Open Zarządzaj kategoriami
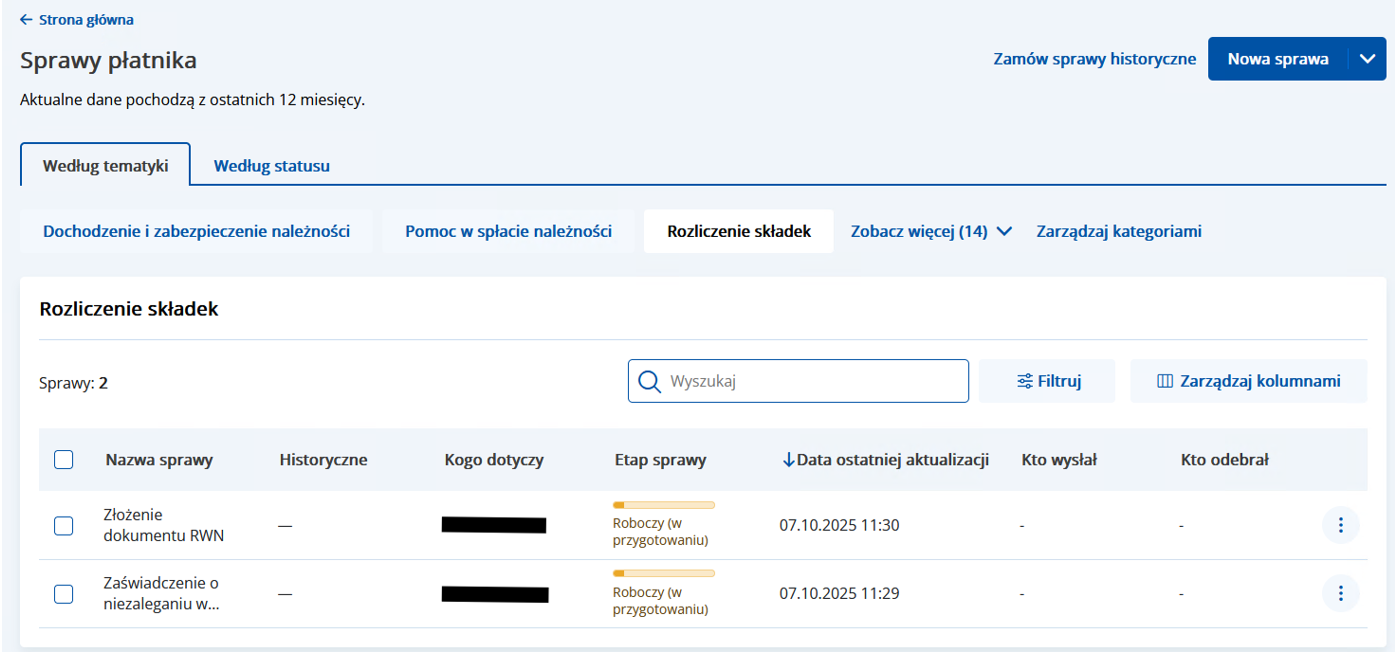1397x653 pixels. tap(1118, 230)
